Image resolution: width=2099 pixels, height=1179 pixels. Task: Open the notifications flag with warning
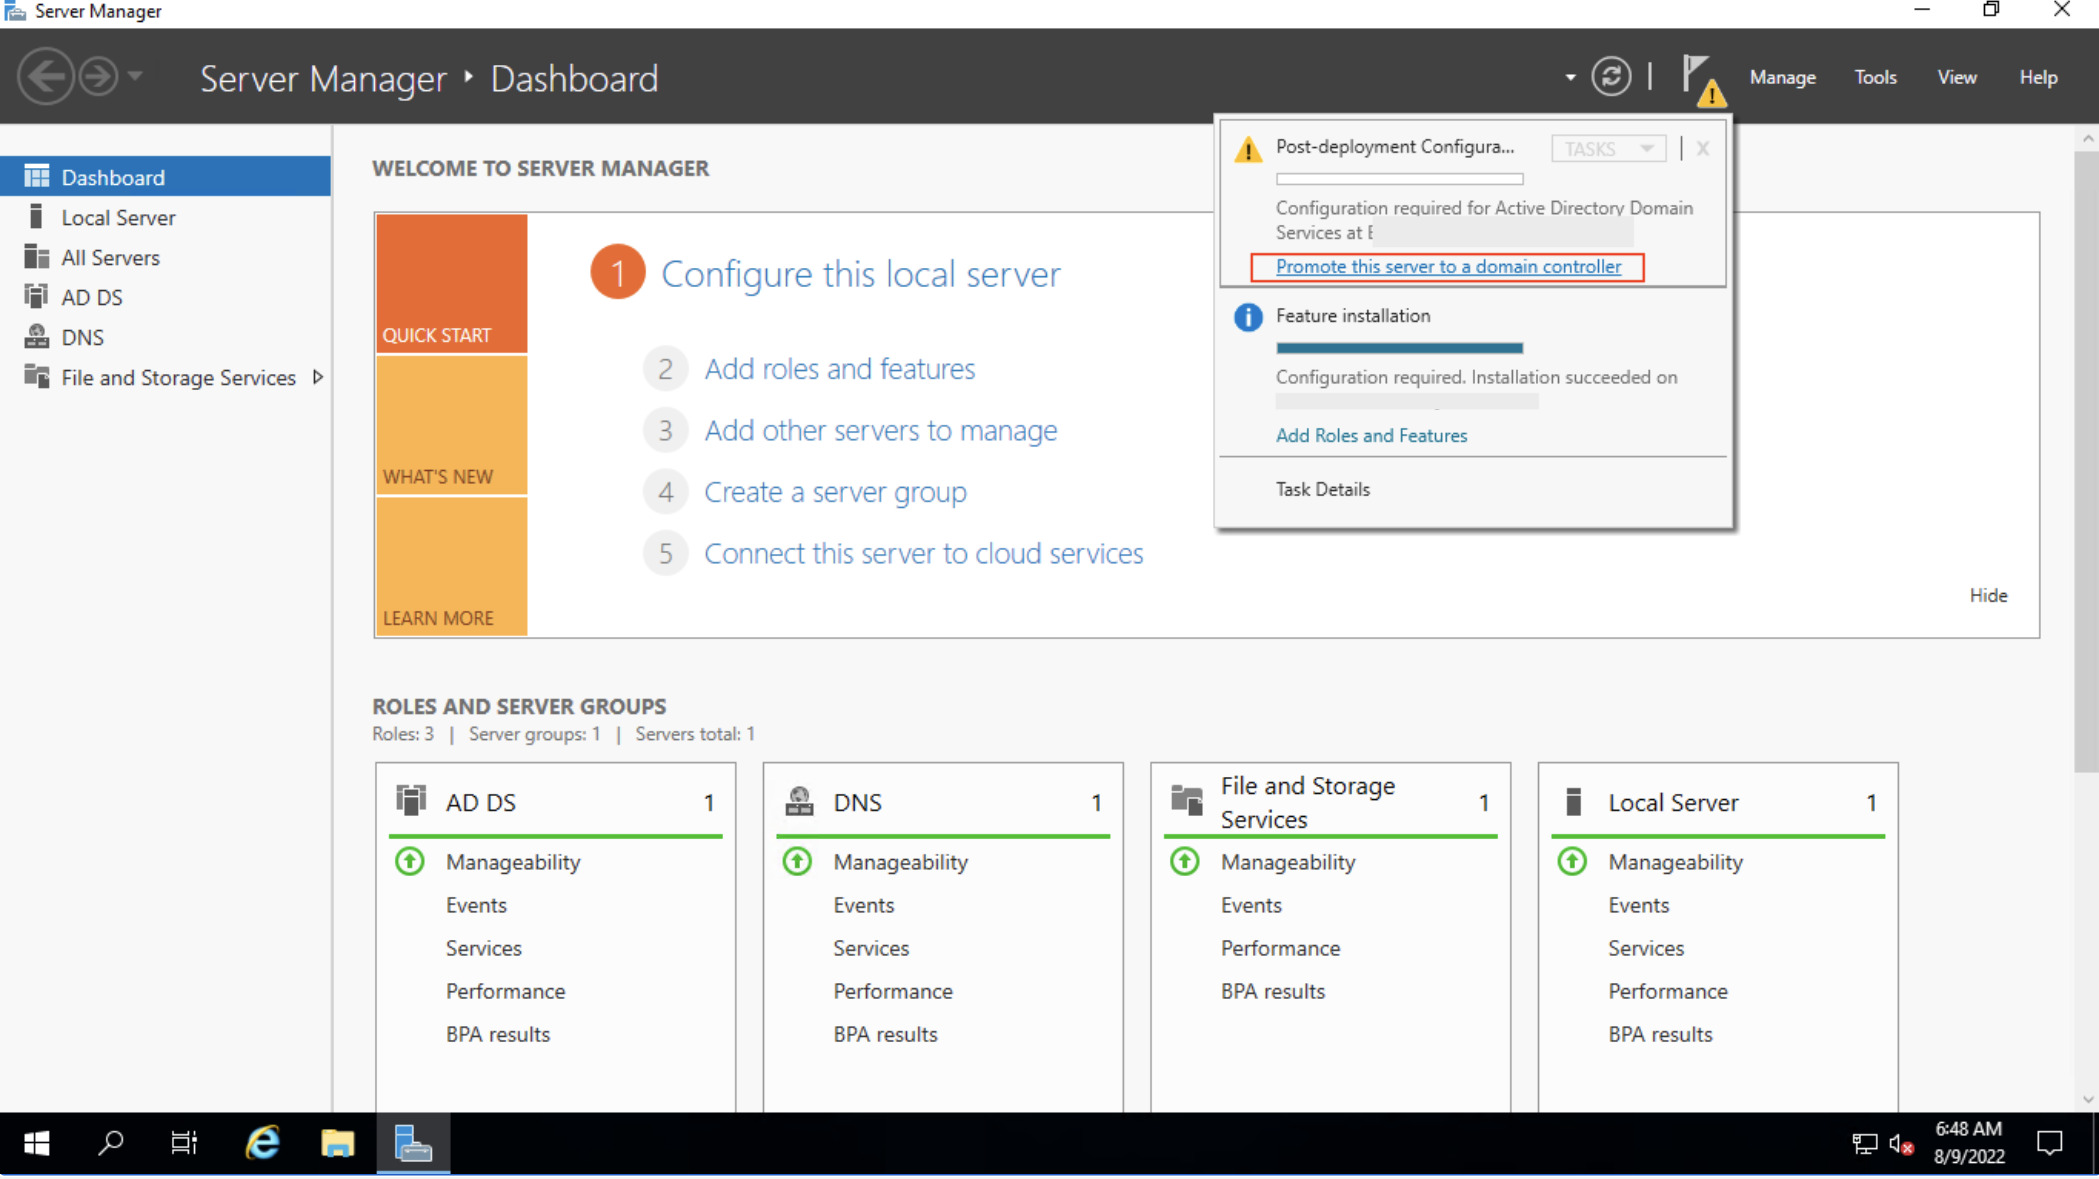coord(1703,79)
